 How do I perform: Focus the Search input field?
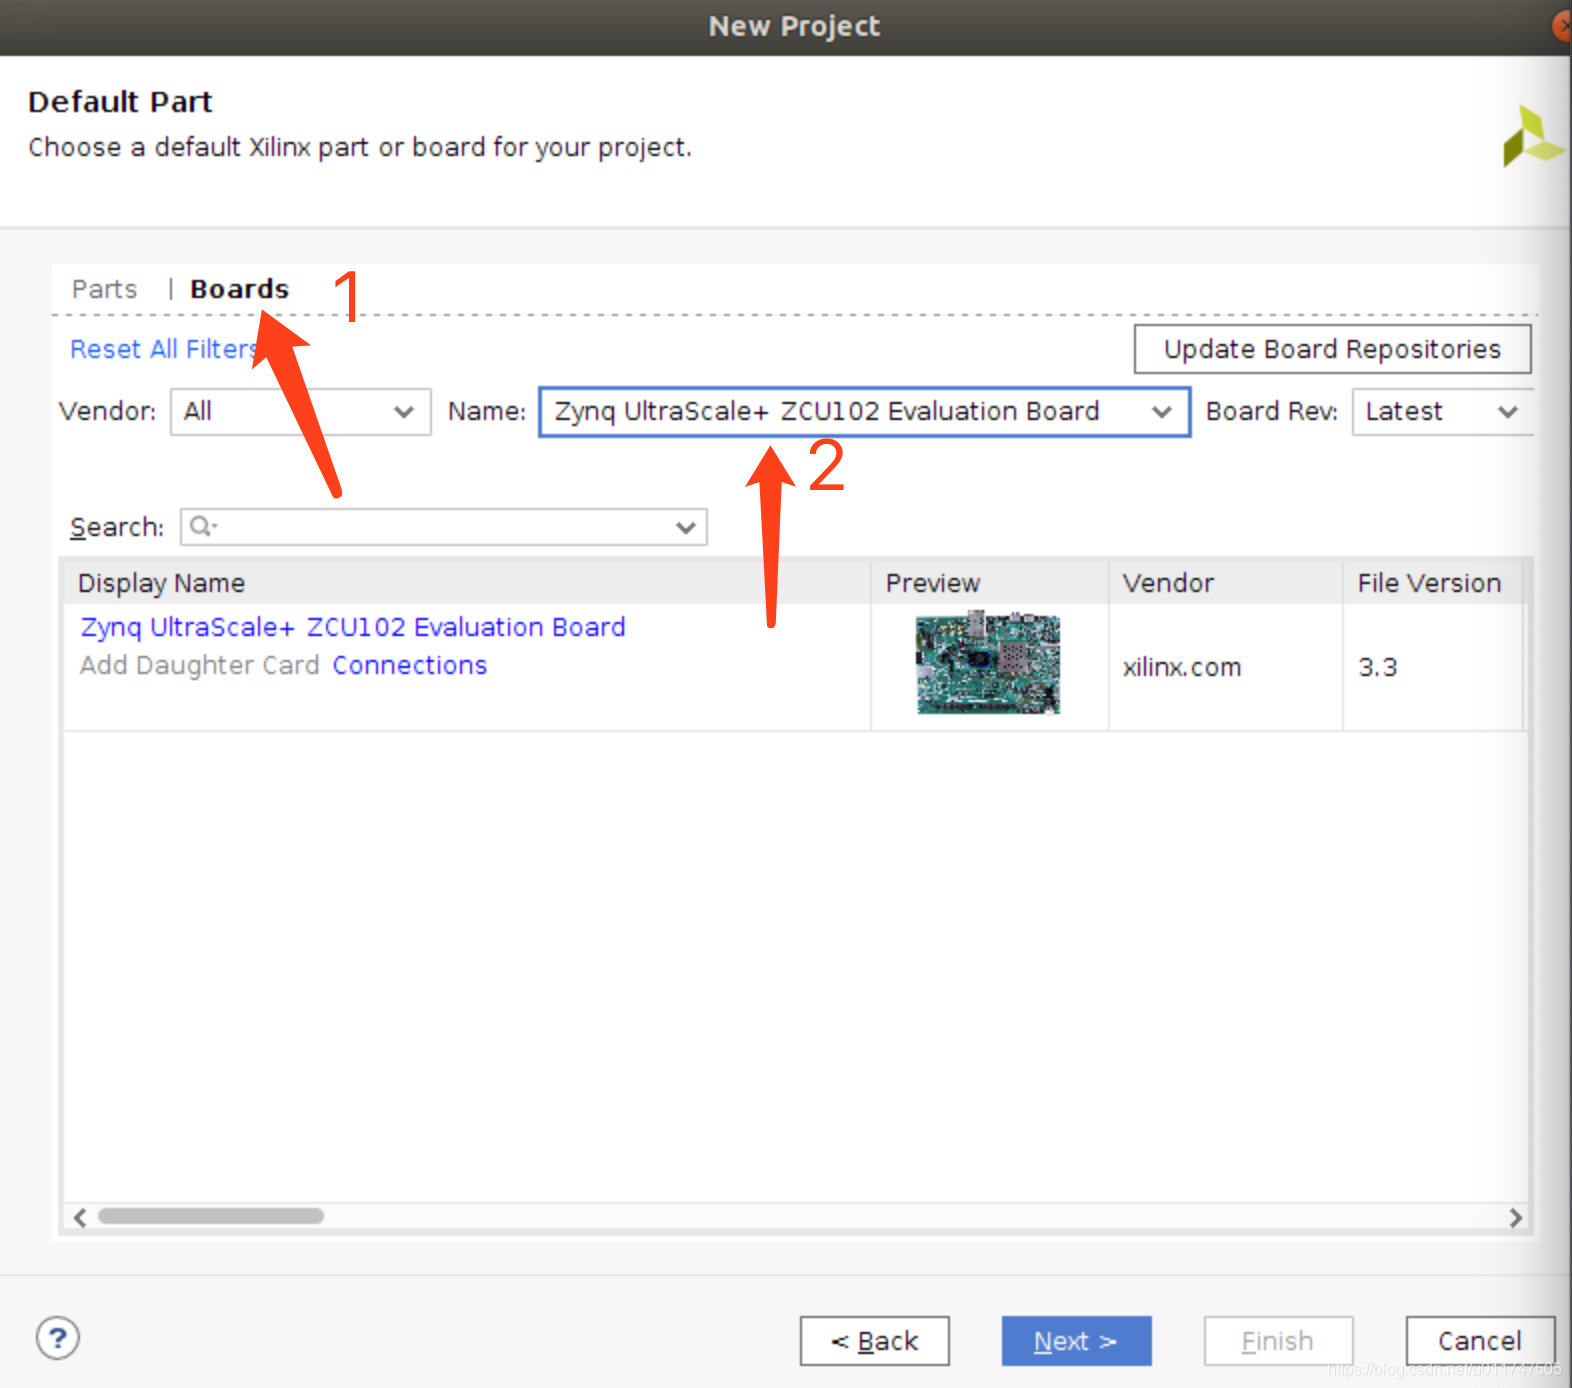click(443, 527)
